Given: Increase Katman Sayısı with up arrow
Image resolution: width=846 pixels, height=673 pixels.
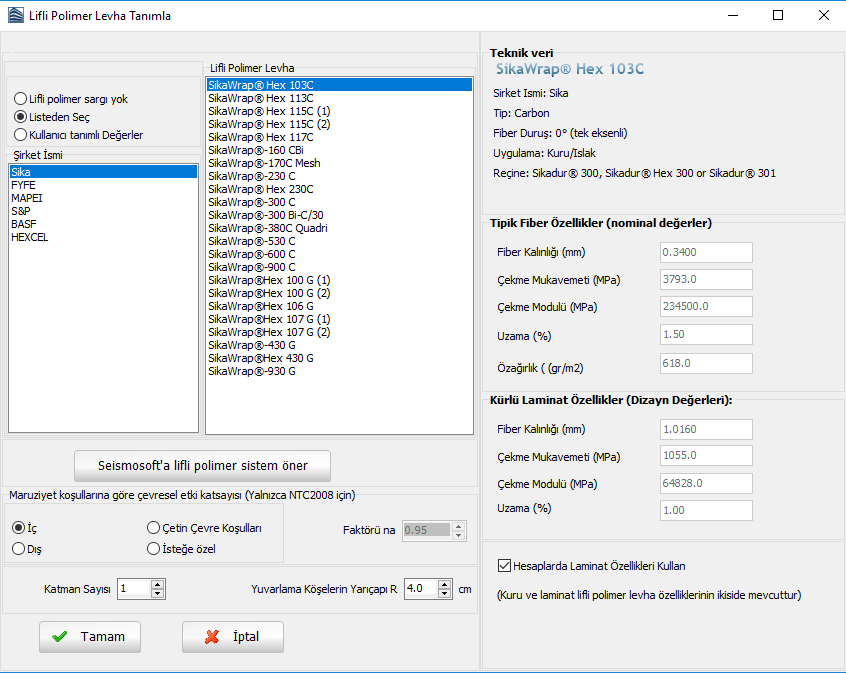Looking at the screenshot, I should click(157, 584).
